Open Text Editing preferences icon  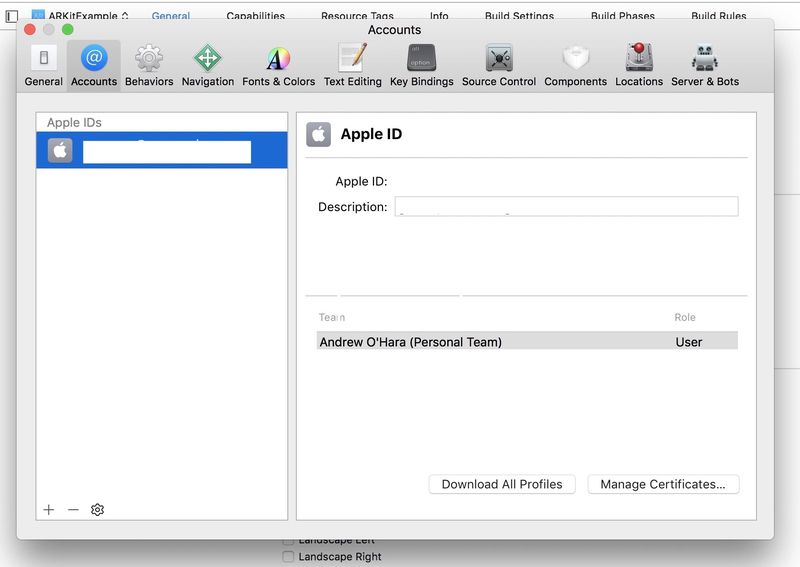(x=353, y=58)
